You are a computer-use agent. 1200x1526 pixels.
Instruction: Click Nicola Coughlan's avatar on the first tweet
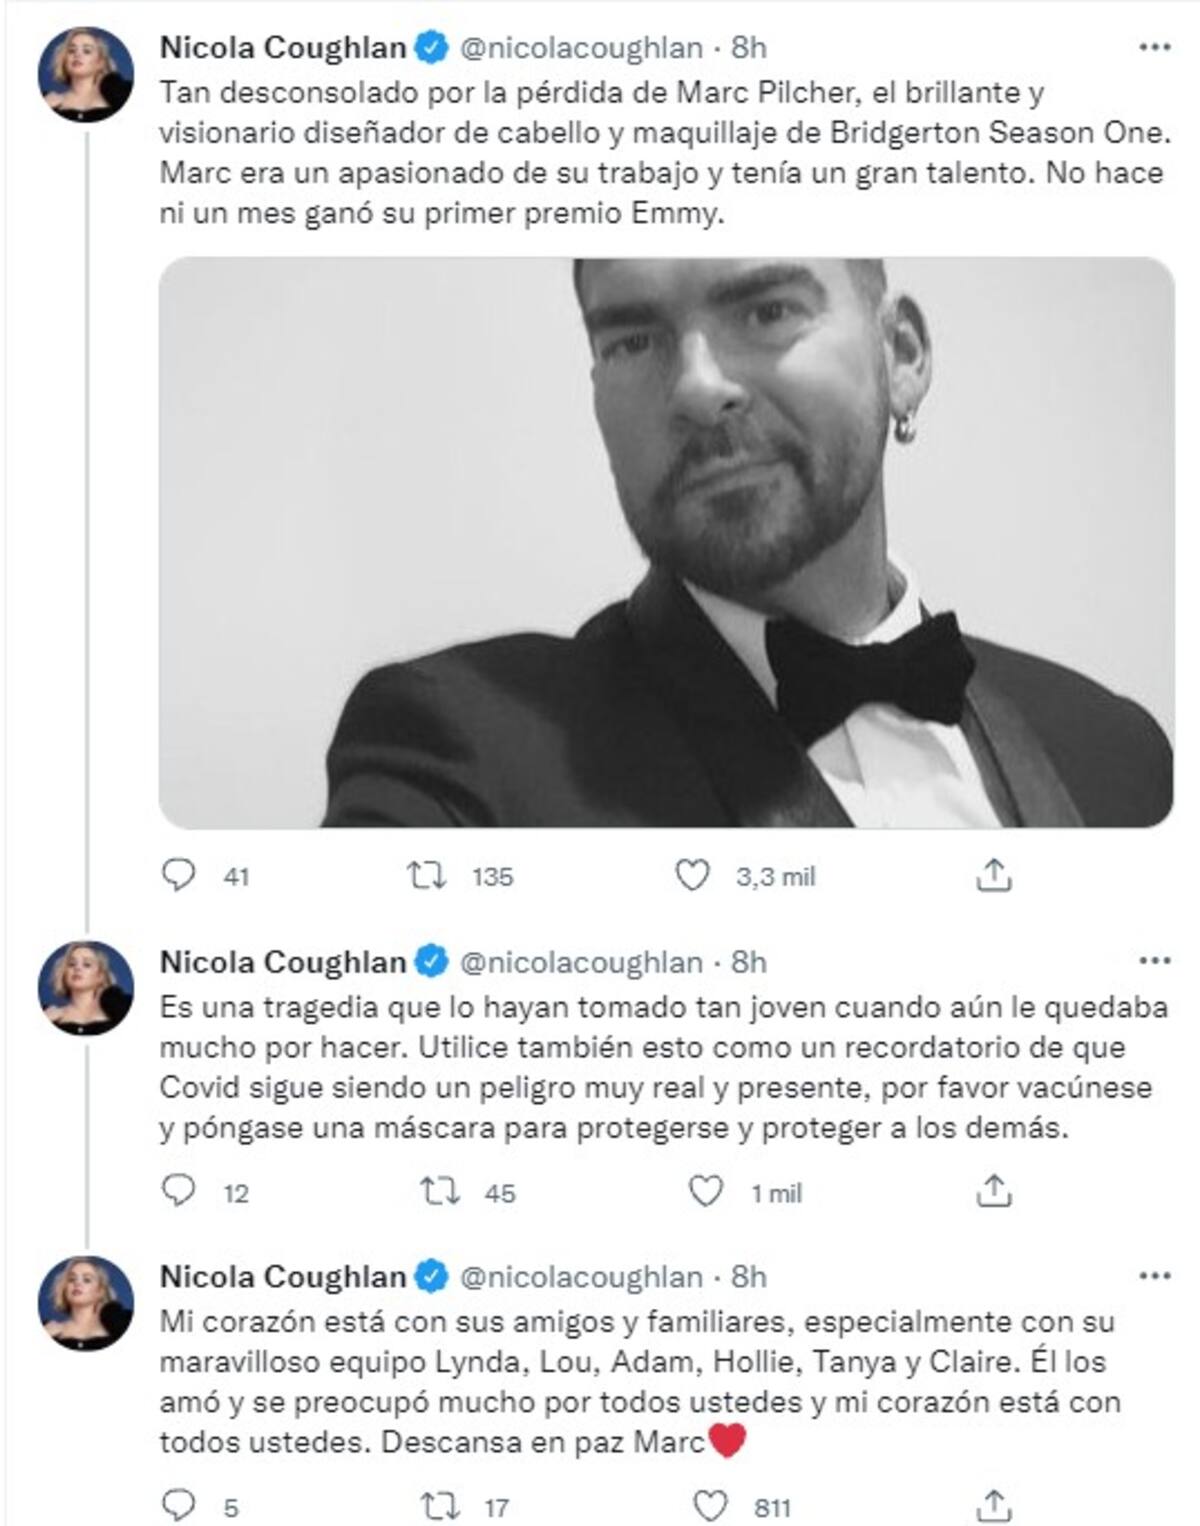tap(85, 75)
